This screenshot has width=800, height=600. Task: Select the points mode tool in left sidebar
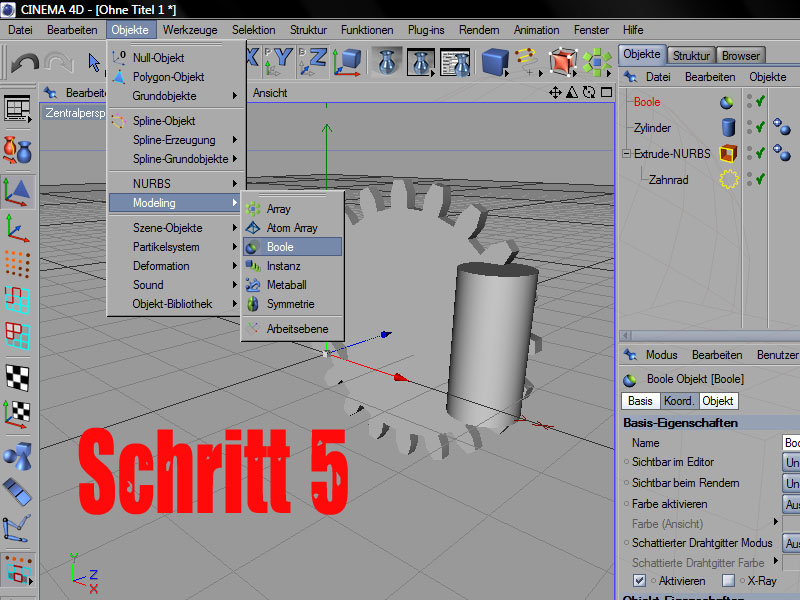(x=17, y=263)
